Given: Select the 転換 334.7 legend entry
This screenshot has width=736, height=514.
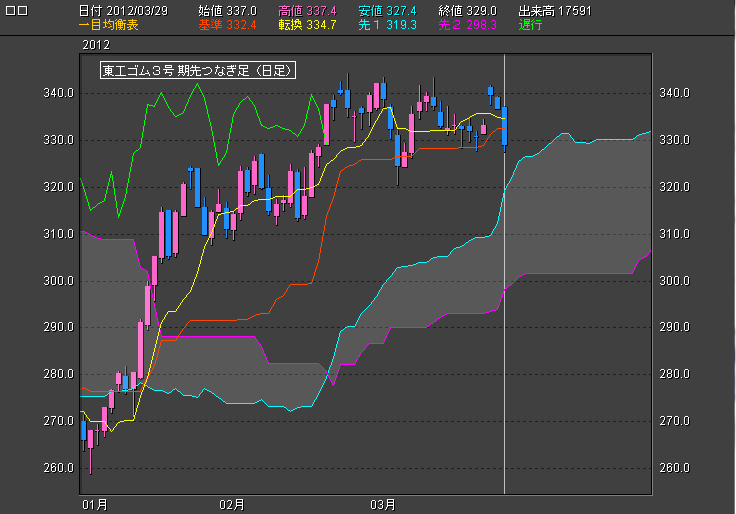Looking at the screenshot, I should click(x=307, y=24).
